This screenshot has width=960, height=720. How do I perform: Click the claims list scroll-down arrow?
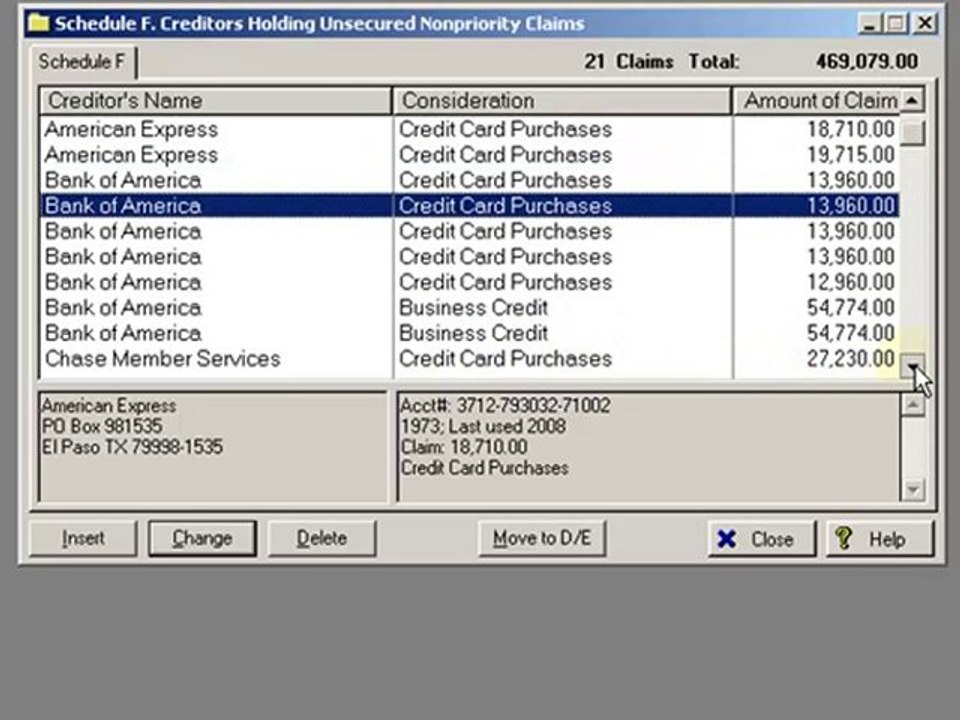pyautogui.click(x=912, y=366)
